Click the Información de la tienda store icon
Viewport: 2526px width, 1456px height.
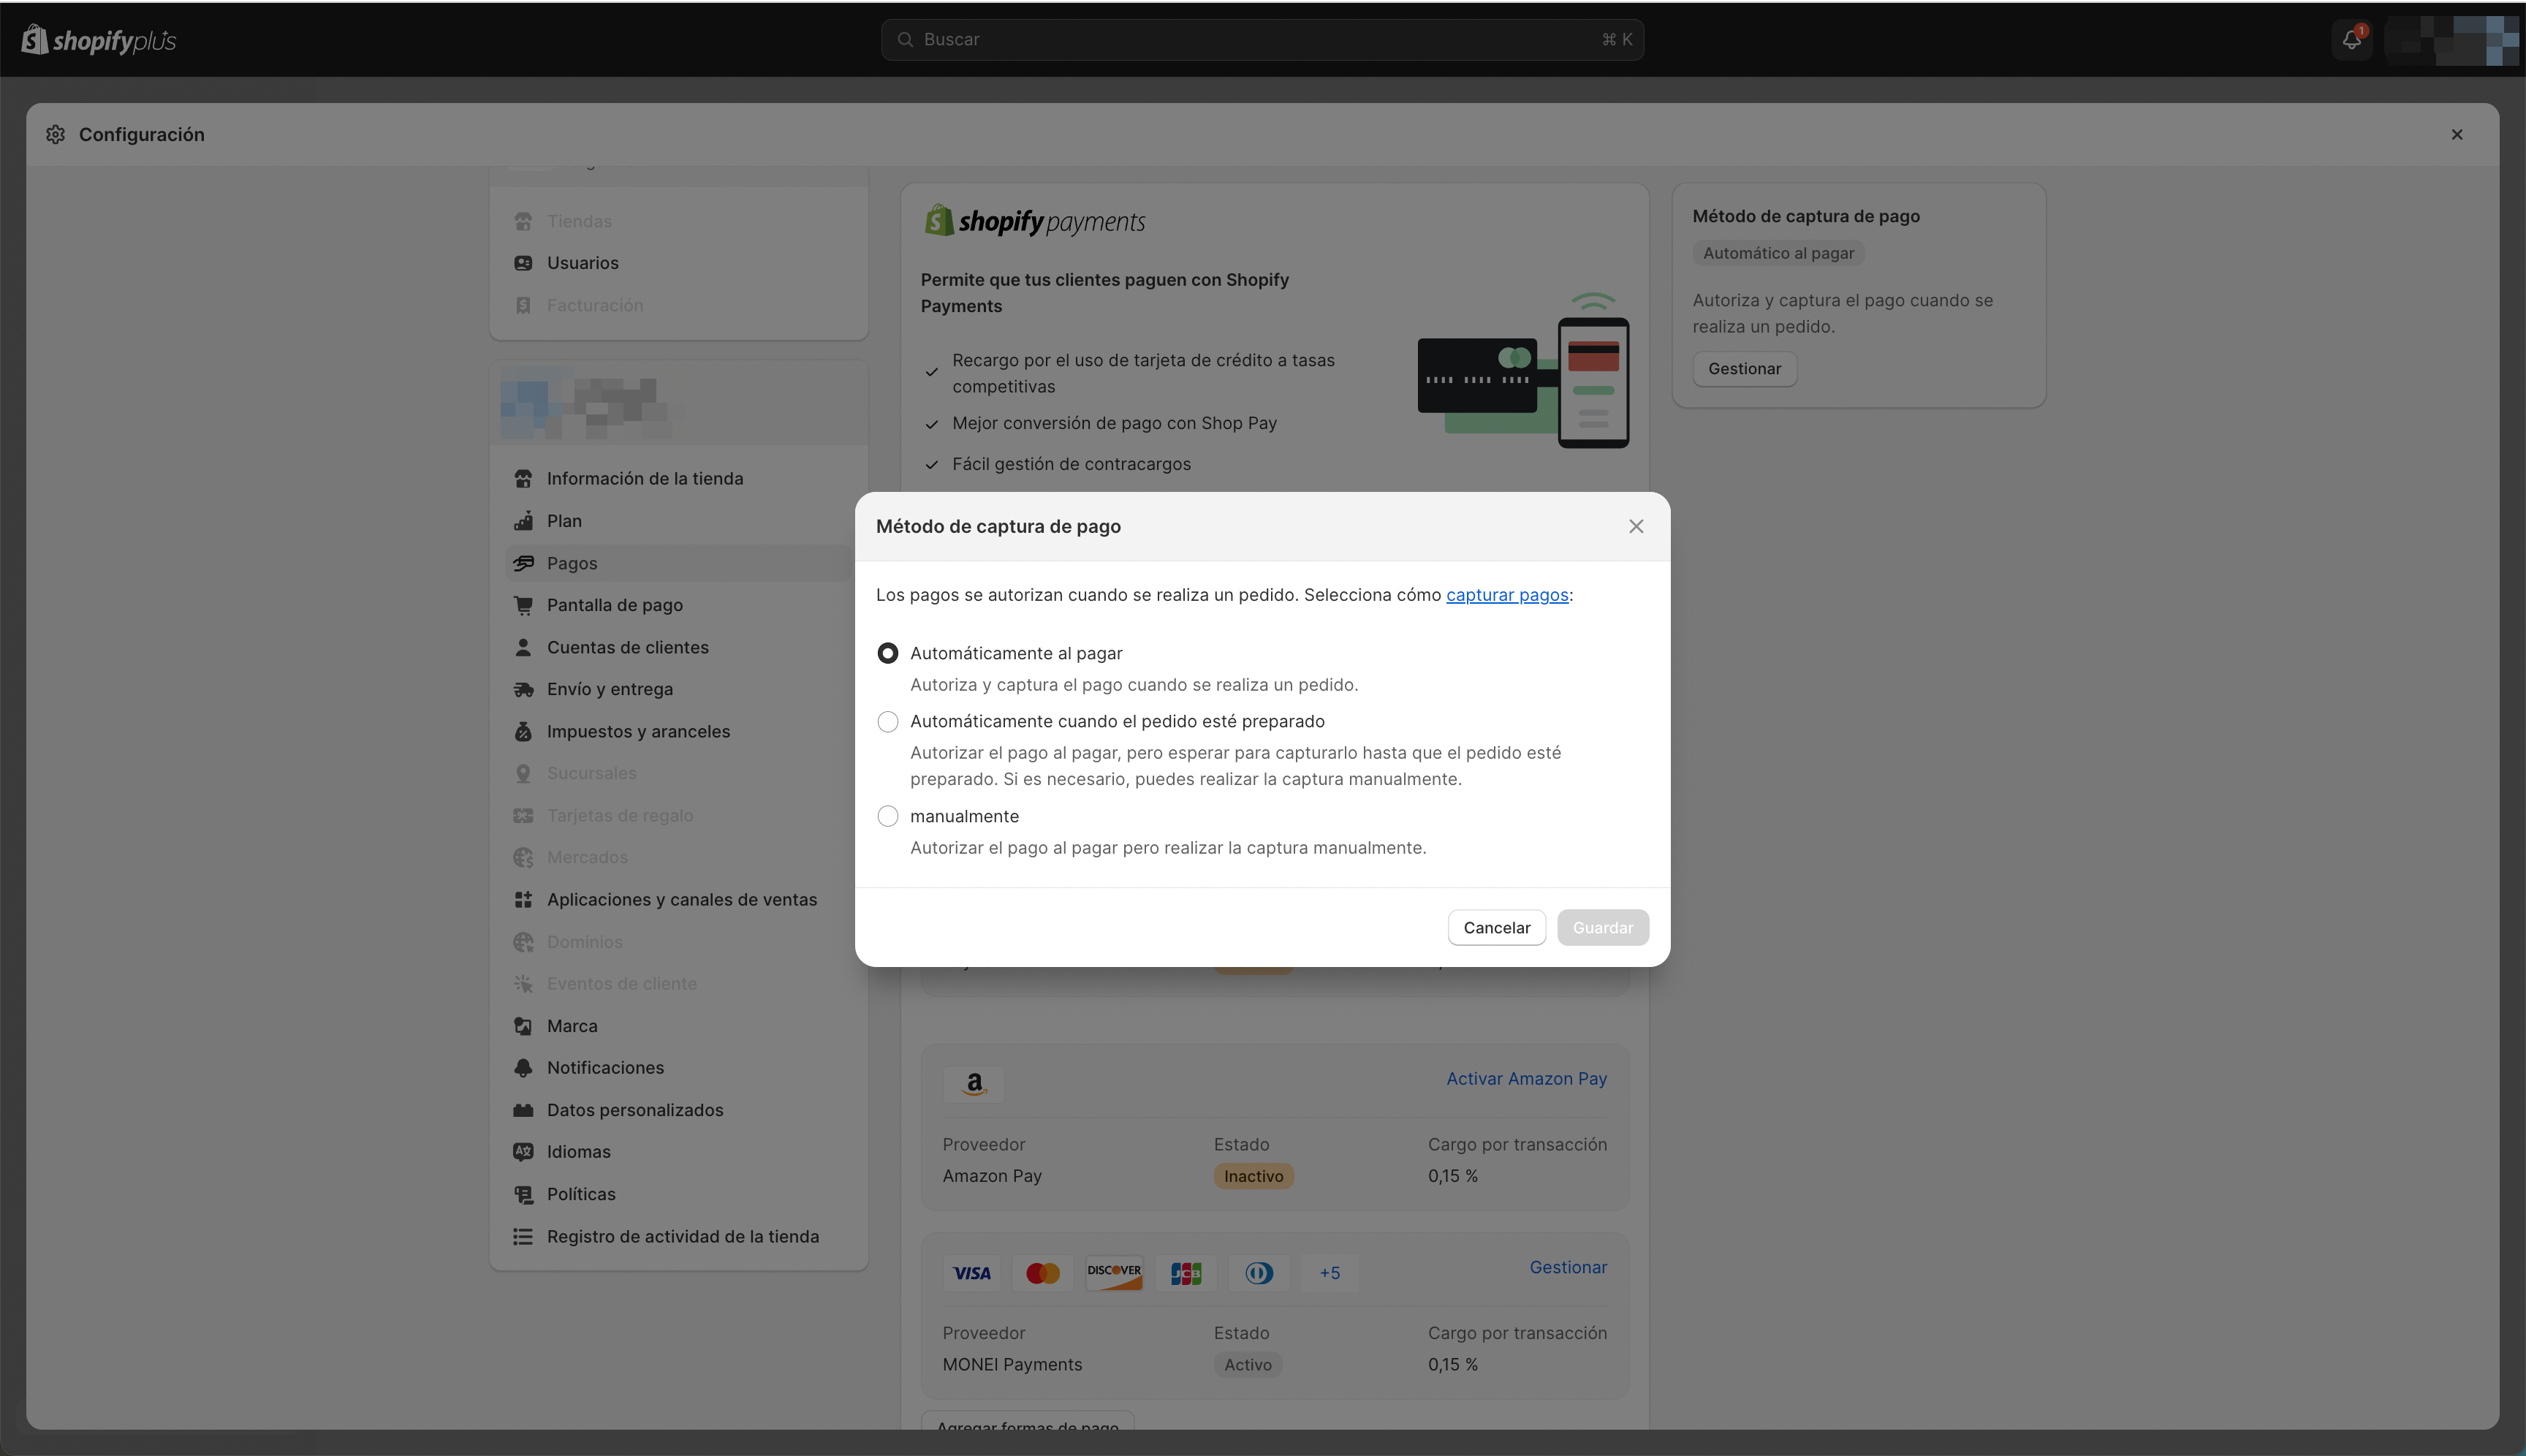pos(523,478)
